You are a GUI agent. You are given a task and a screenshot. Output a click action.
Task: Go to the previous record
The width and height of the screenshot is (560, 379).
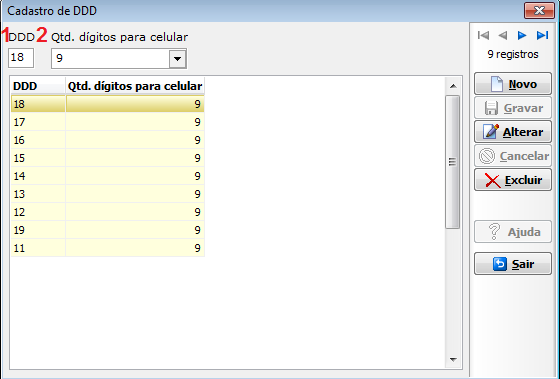tap(503, 35)
